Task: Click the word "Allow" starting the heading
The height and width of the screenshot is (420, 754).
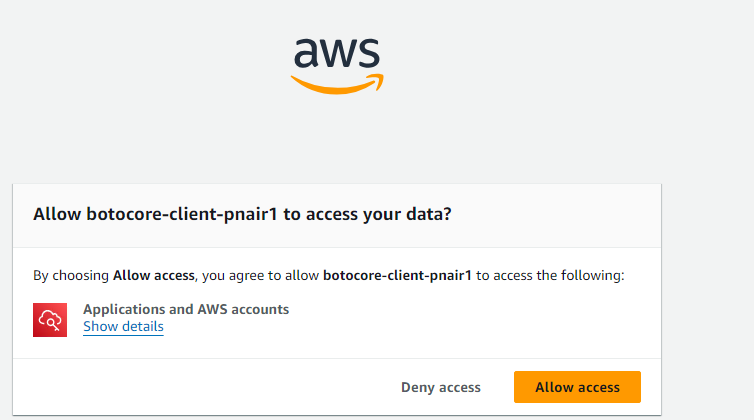Action: [x=58, y=214]
